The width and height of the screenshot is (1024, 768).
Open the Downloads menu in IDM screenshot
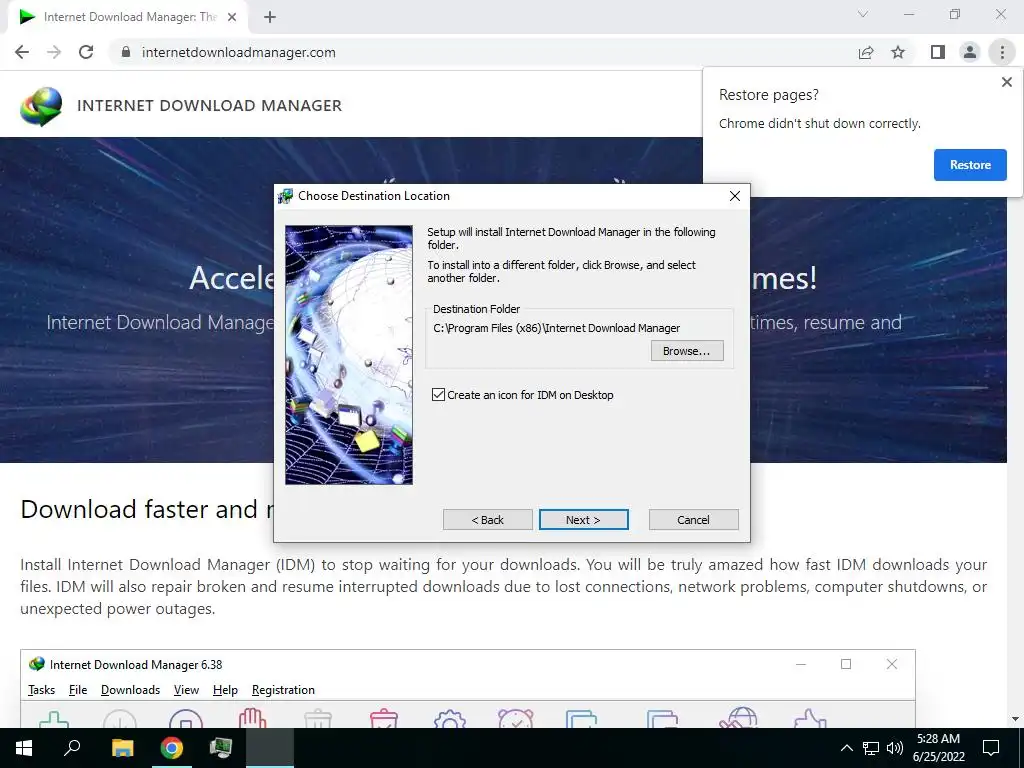point(130,690)
